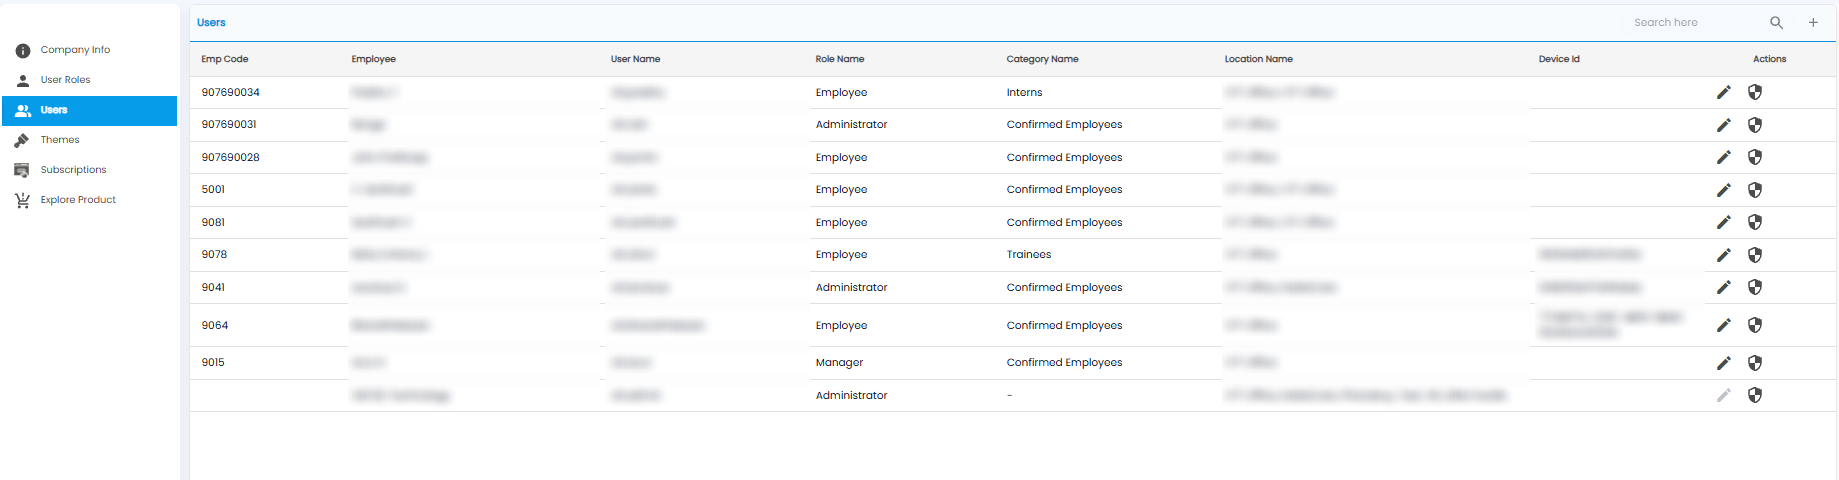Click Emp Code 9064 cell

coord(215,325)
